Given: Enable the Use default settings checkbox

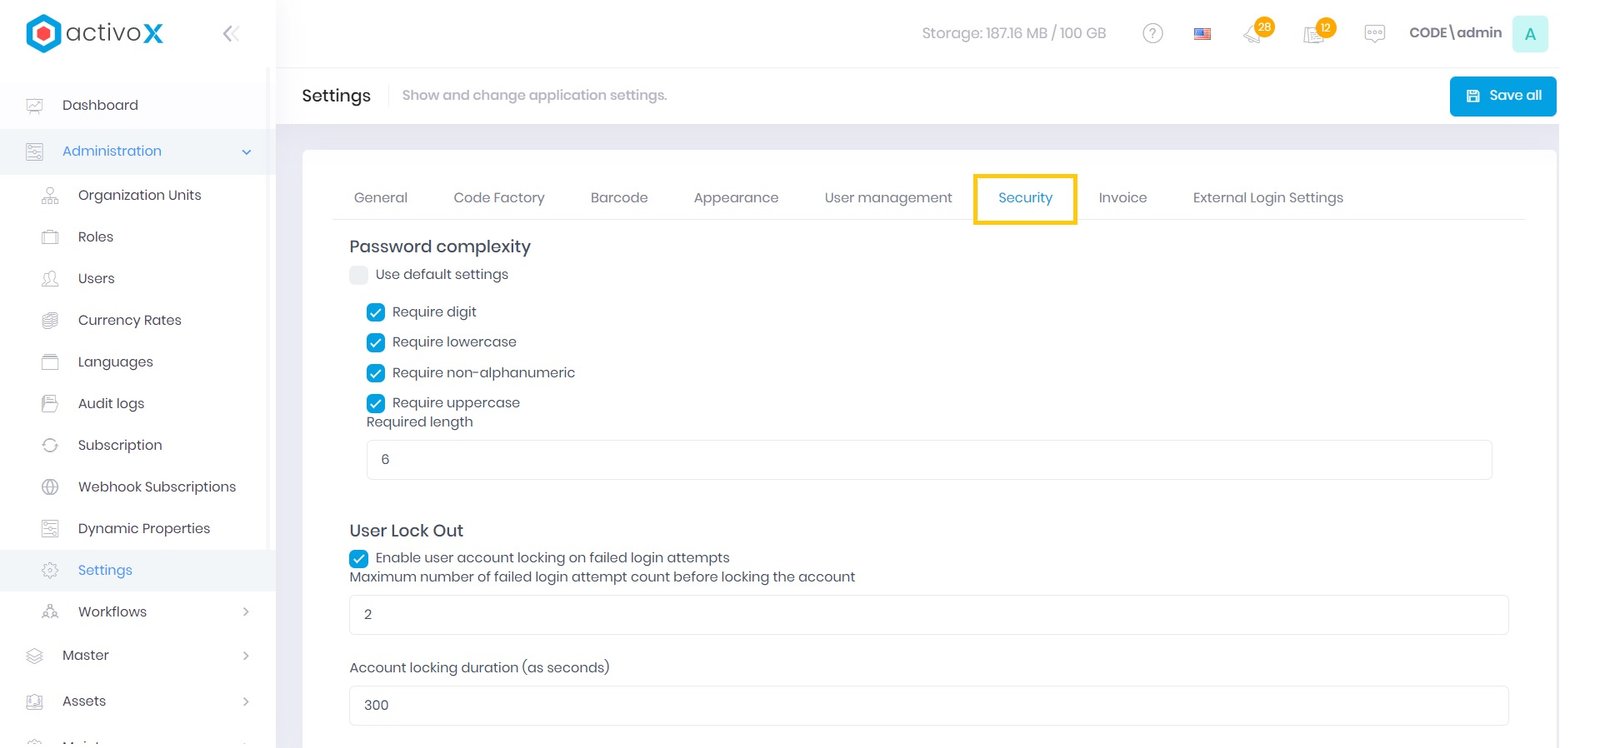Looking at the screenshot, I should click(359, 275).
